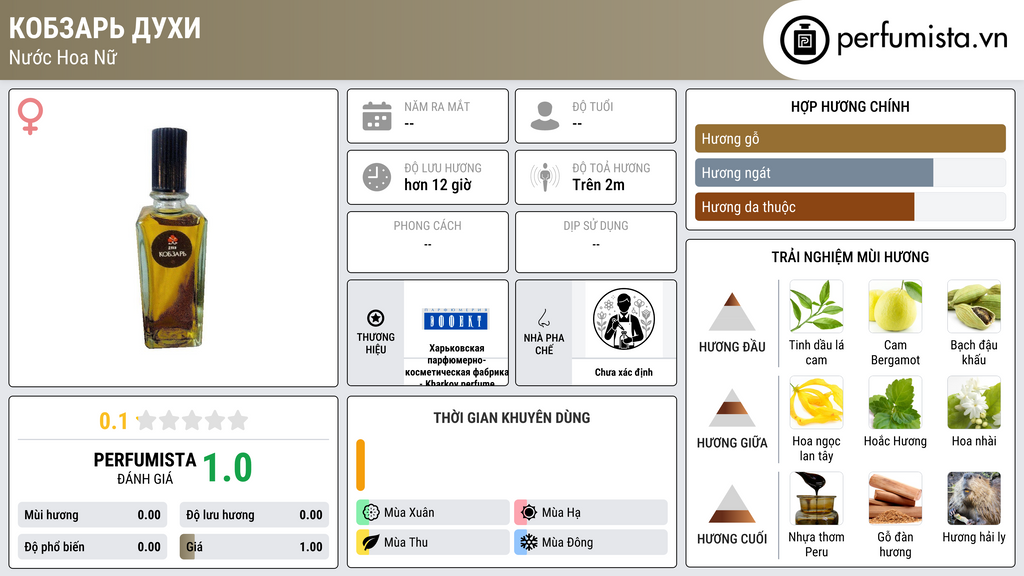Open the Bạch đậu khấu note image
1024x576 pixels.
(x=974, y=306)
